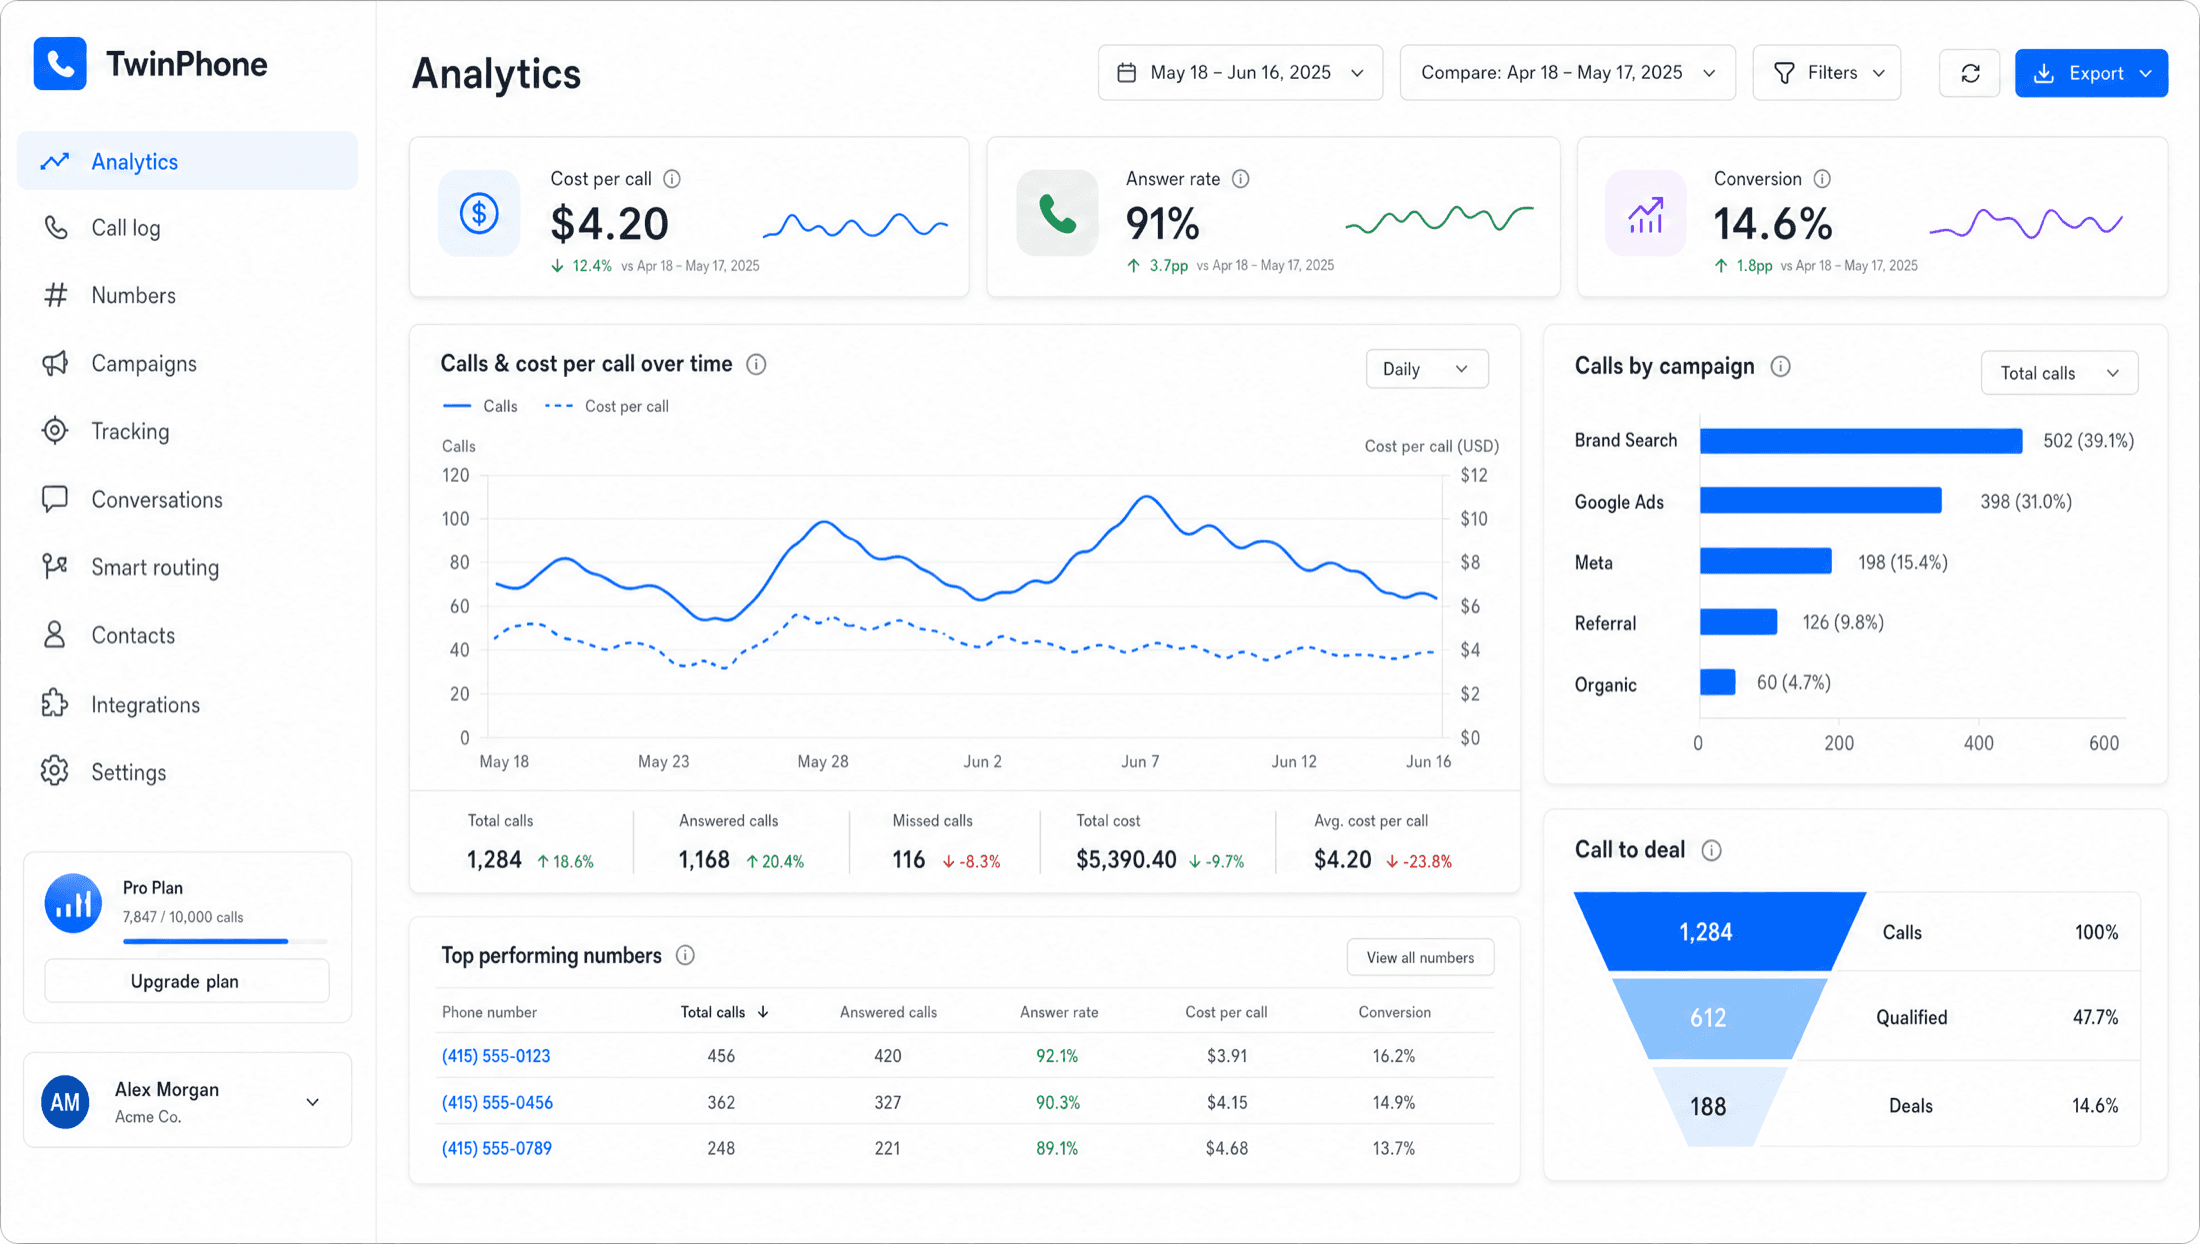
Task: Click info icon beside Calls & cost chart title
Action: pyautogui.click(x=756, y=365)
